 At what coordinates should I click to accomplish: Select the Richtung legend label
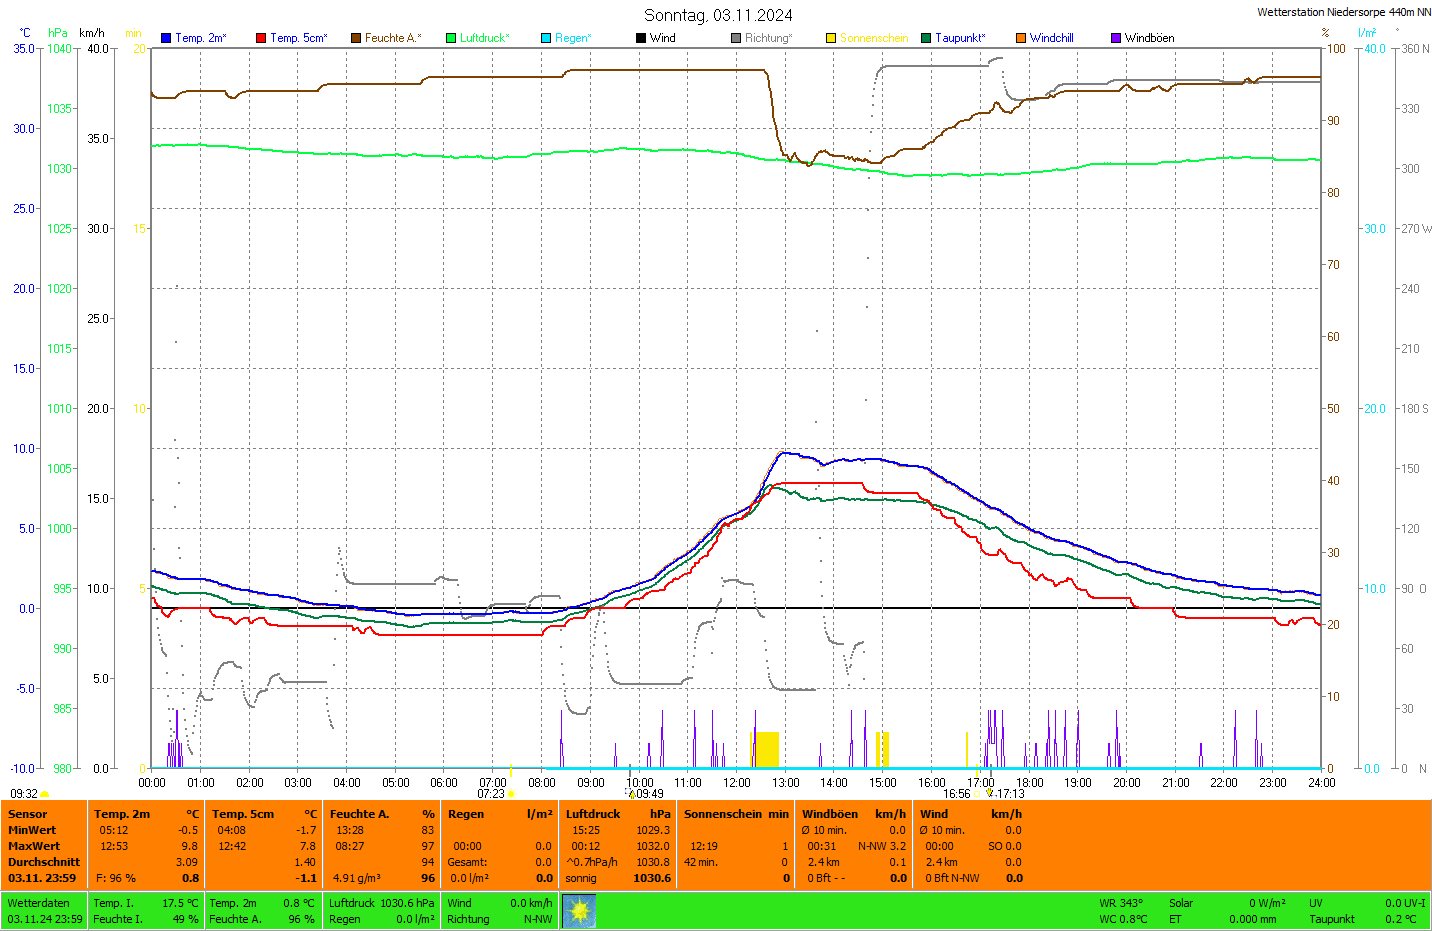(x=768, y=38)
